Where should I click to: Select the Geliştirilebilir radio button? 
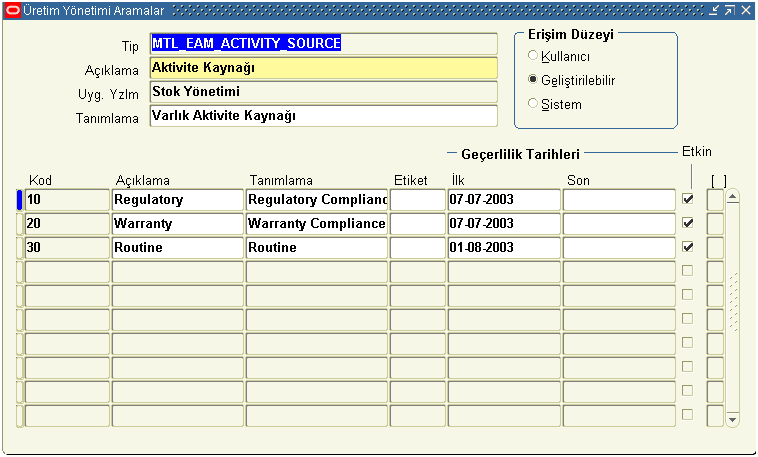533,80
